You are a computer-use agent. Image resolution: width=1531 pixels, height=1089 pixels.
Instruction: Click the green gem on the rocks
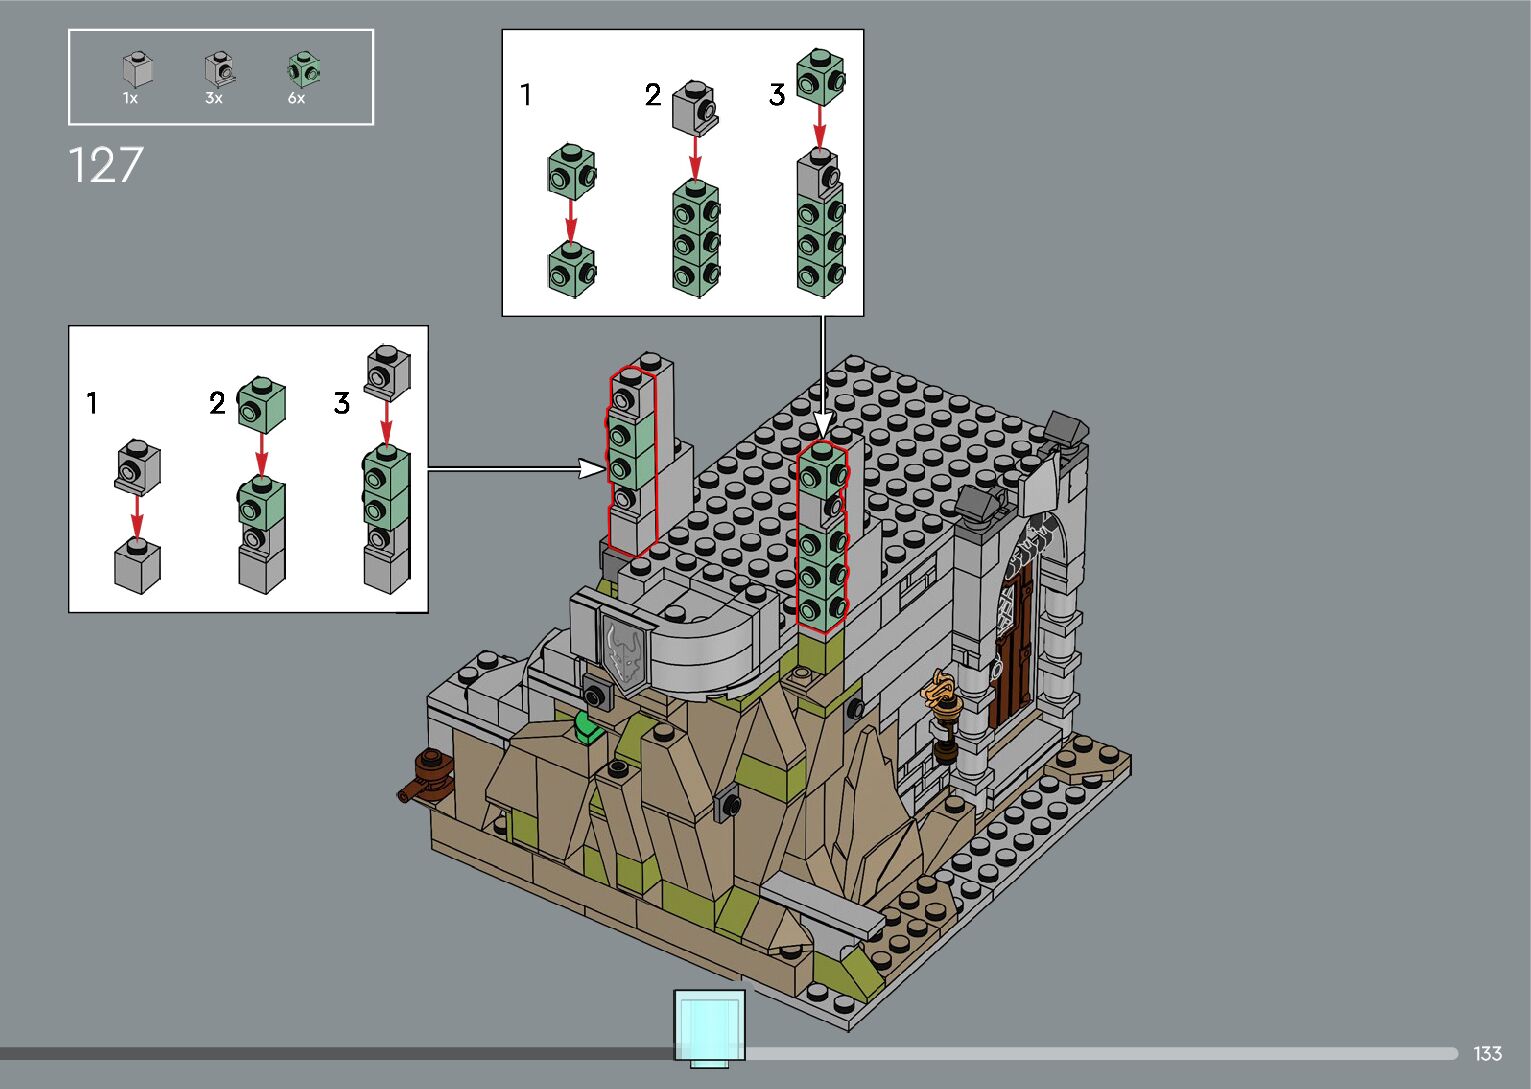point(586,727)
